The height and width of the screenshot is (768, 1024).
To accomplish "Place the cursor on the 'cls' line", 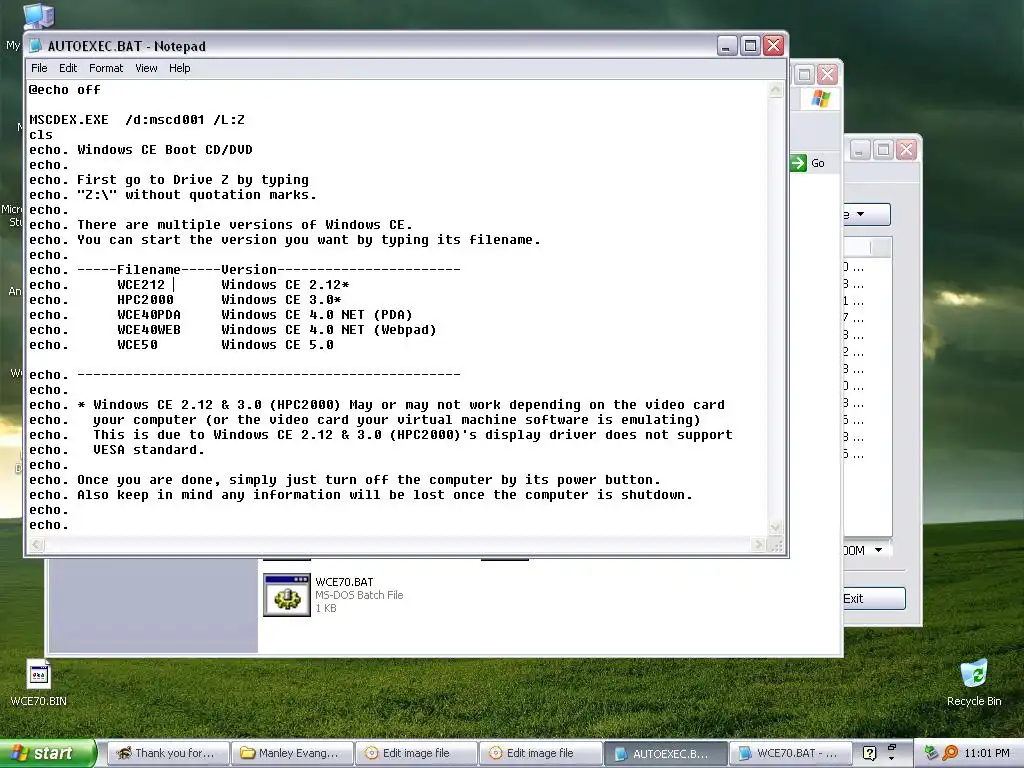I will [x=40, y=135].
